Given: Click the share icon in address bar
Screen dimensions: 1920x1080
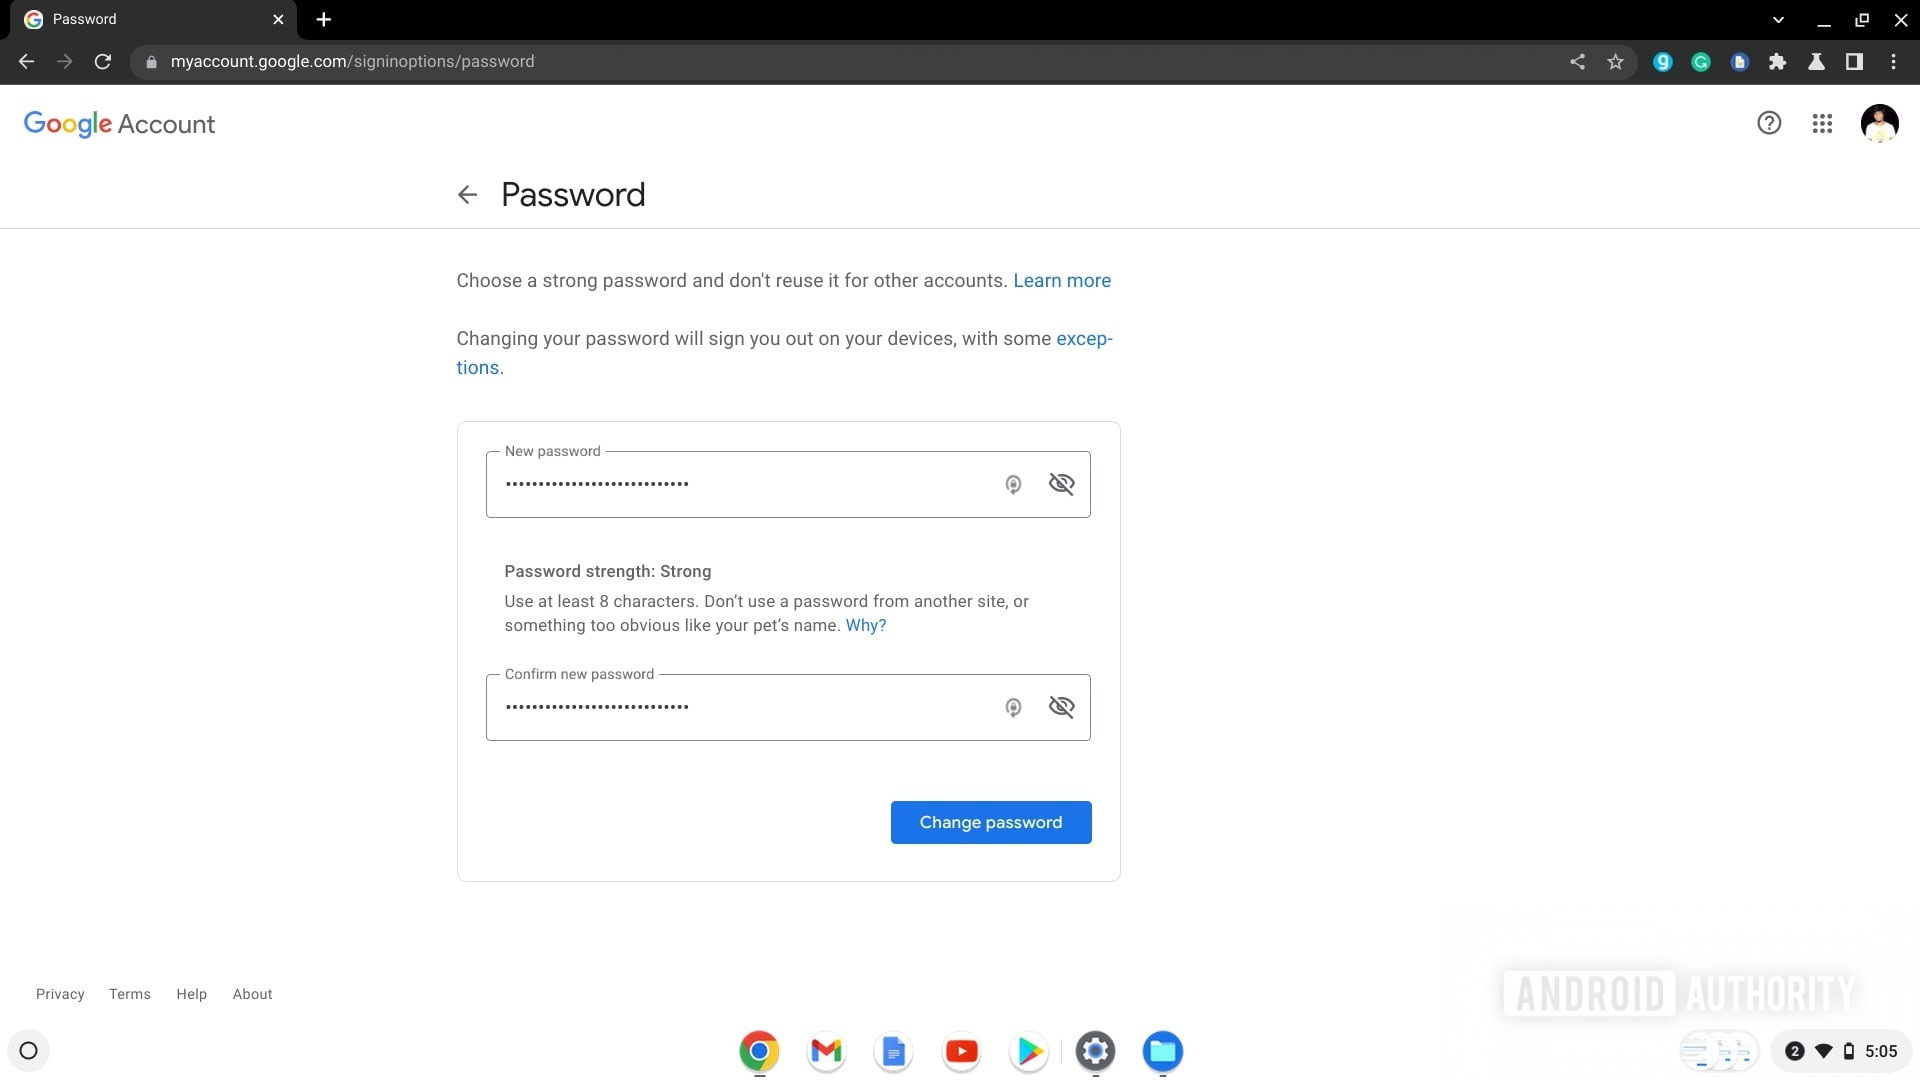Looking at the screenshot, I should pos(1577,62).
